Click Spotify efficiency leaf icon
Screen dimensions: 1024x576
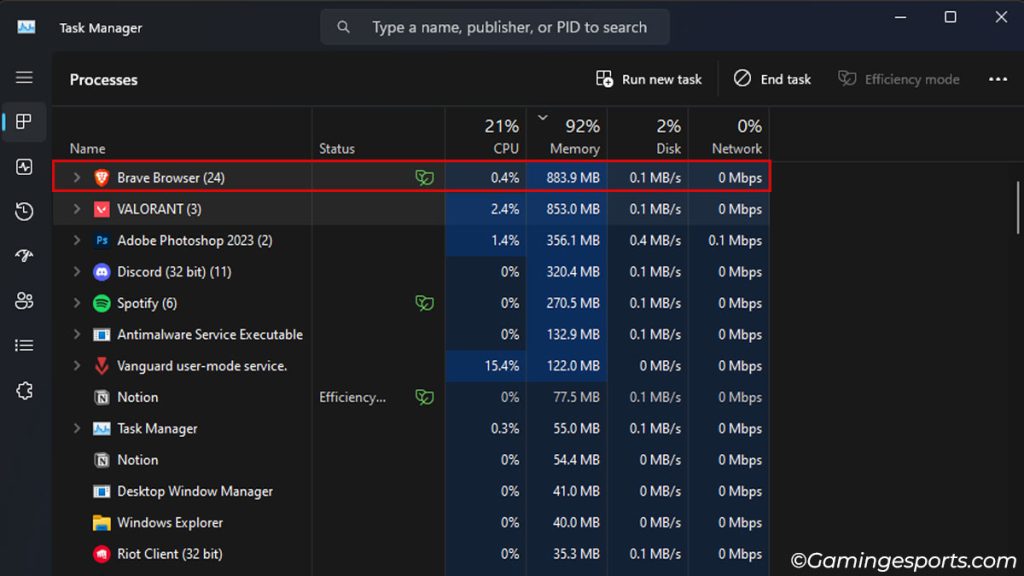(424, 303)
